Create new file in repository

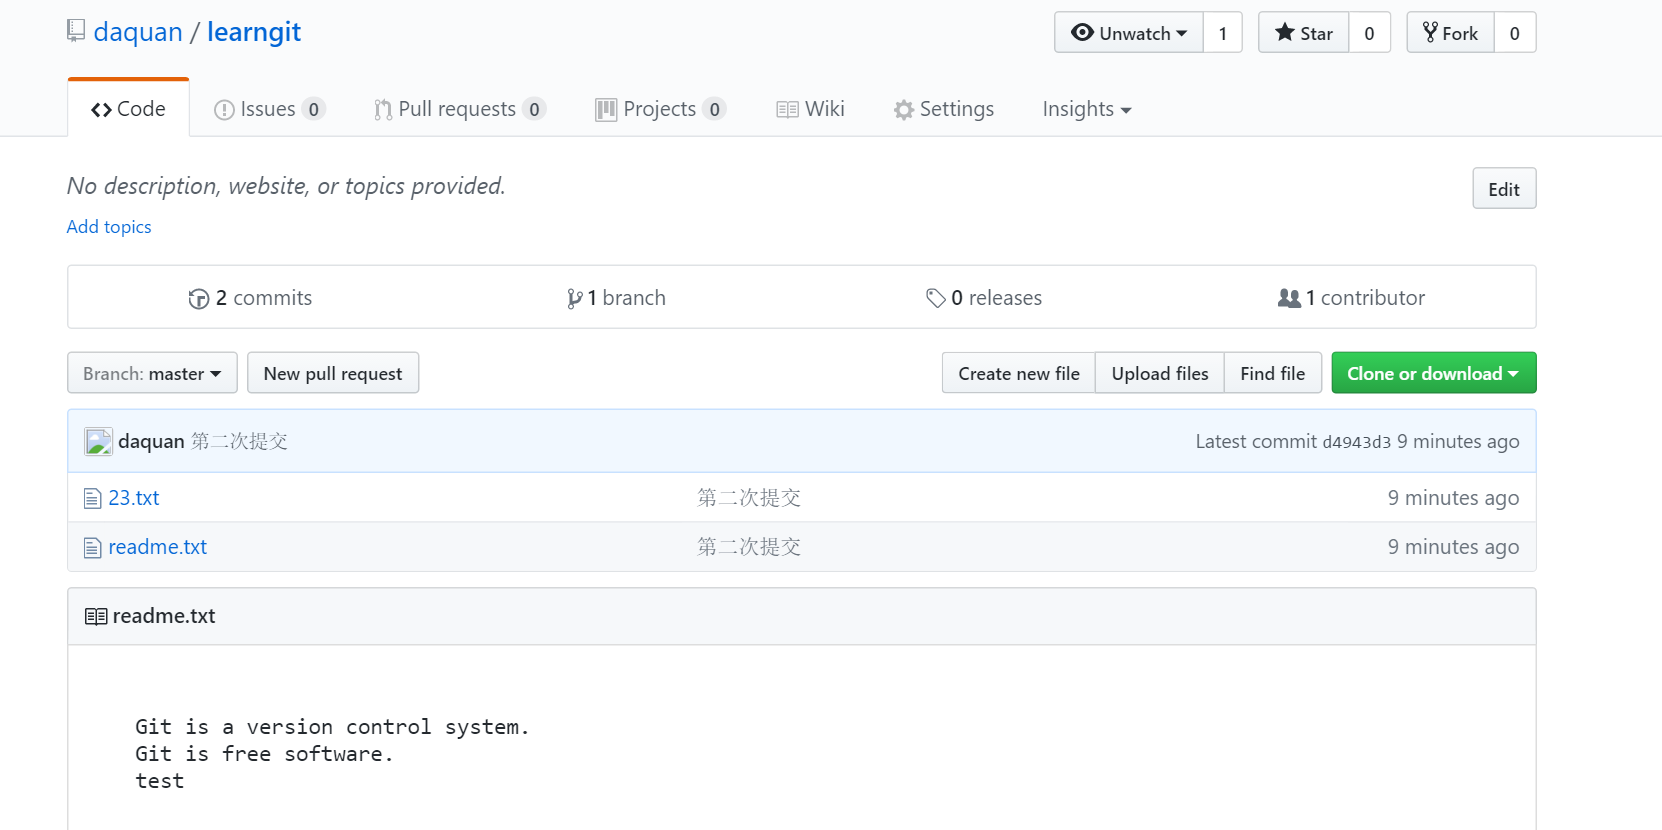(1019, 373)
